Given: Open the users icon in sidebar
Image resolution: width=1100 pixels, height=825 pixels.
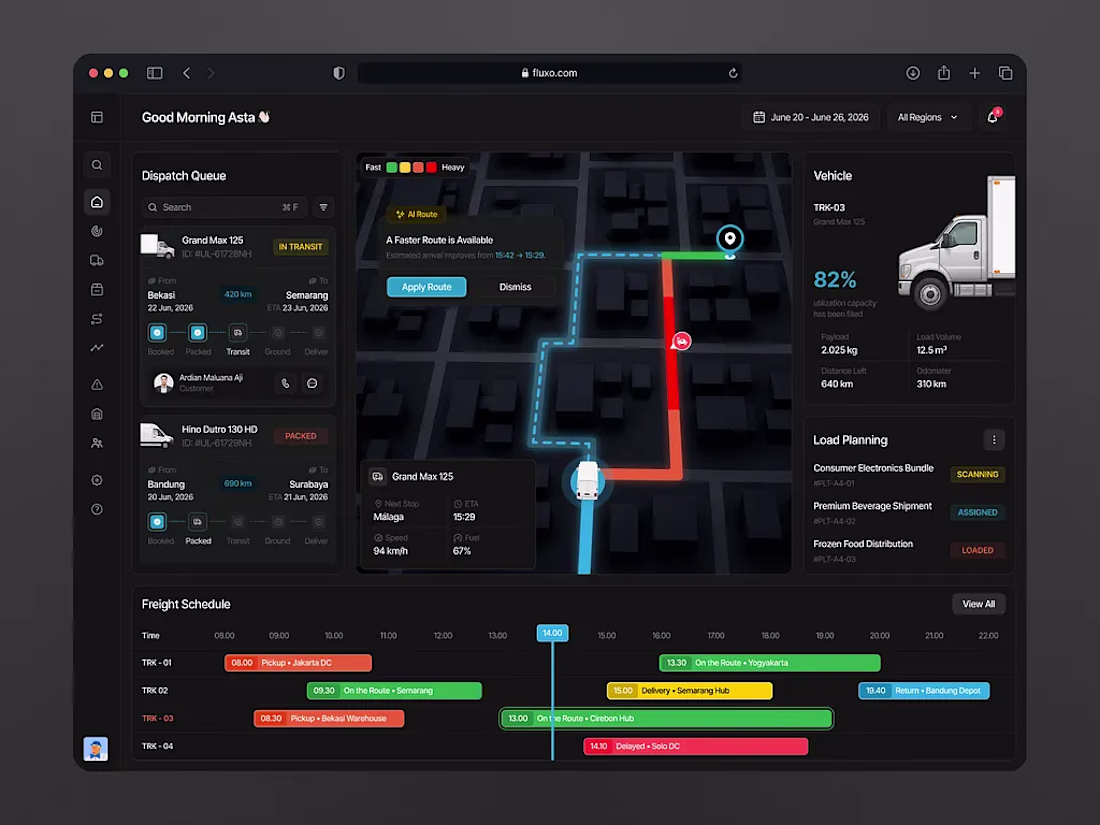Looking at the screenshot, I should tap(97, 443).
